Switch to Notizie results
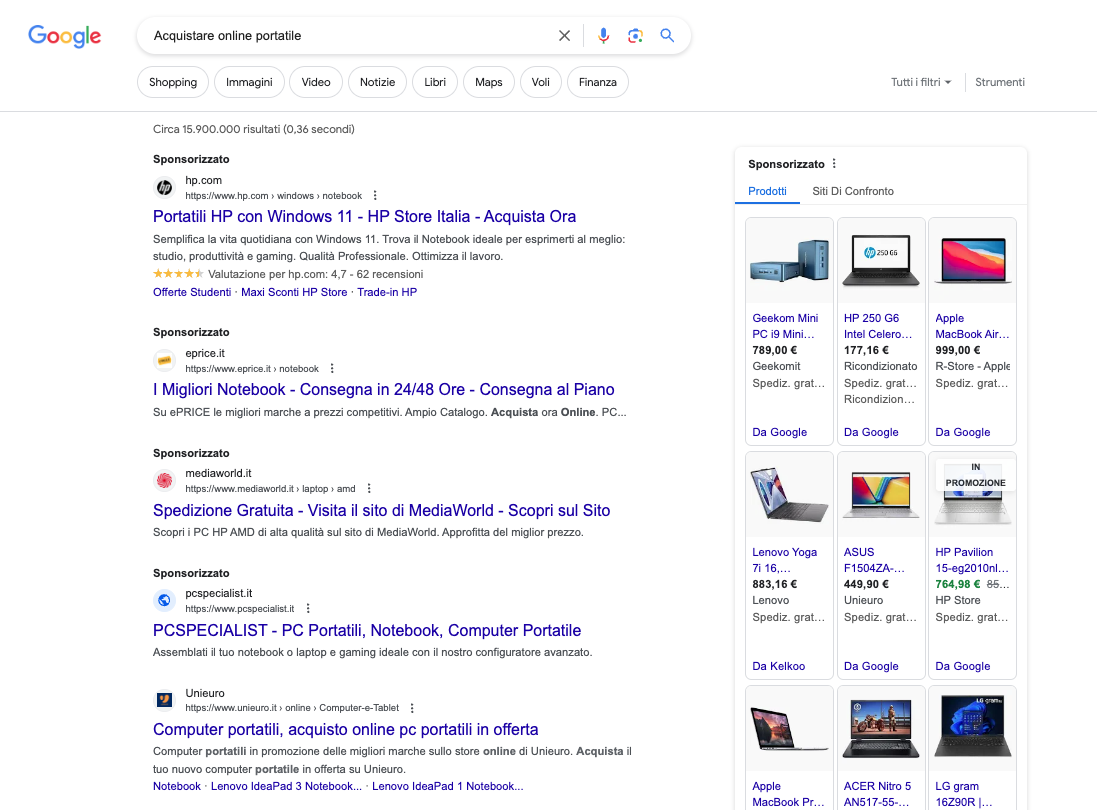Screen dimensions: 1097x810 (377, 82)
